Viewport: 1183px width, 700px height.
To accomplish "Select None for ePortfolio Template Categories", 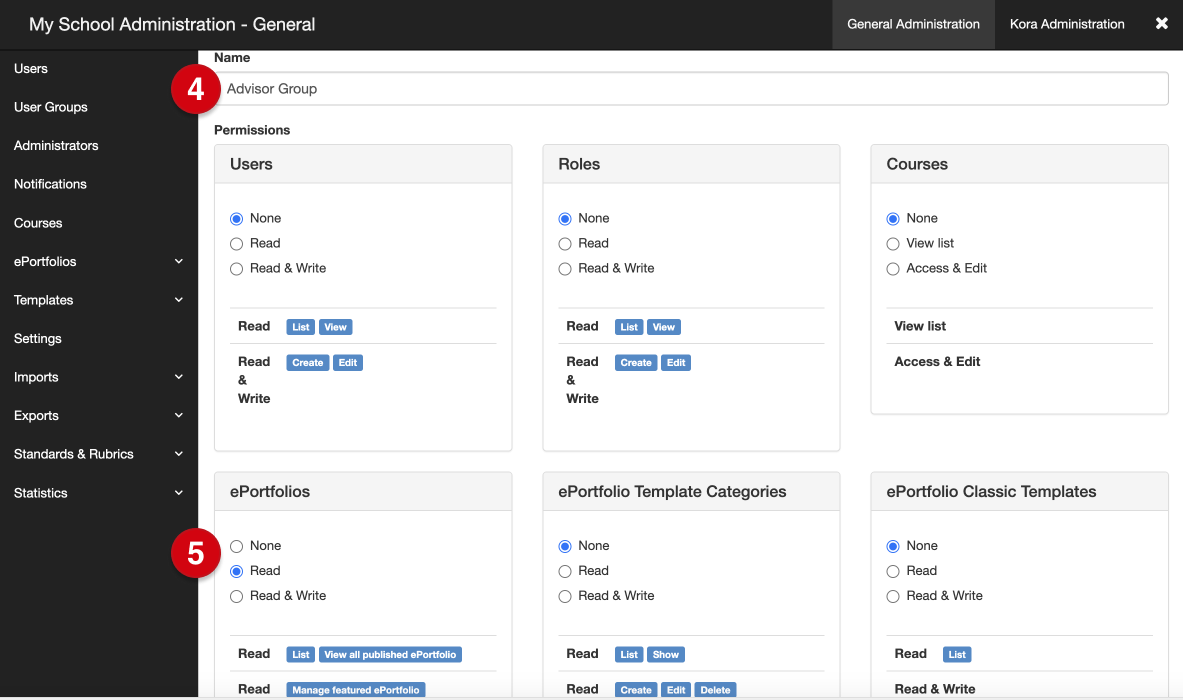I will click(x=564, y=546).
